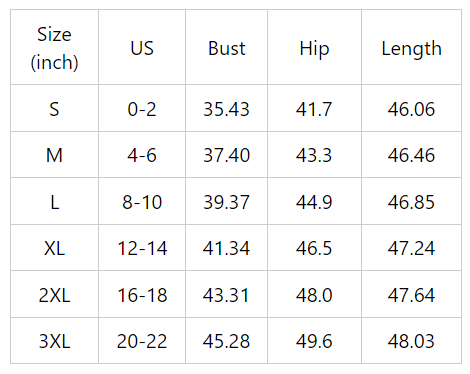The image size is (470, 374).
Task: Click the Length column header
Action: pos(412,47)
